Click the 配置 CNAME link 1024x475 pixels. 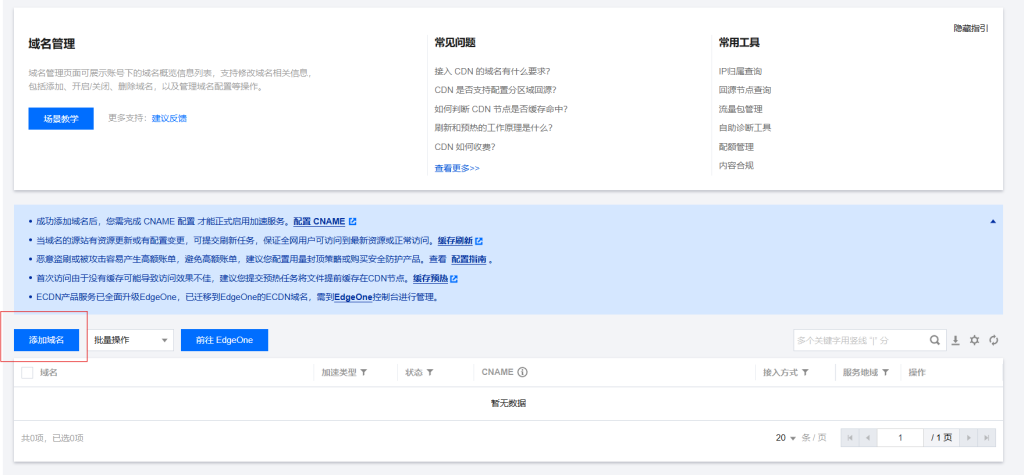(319, 221)
